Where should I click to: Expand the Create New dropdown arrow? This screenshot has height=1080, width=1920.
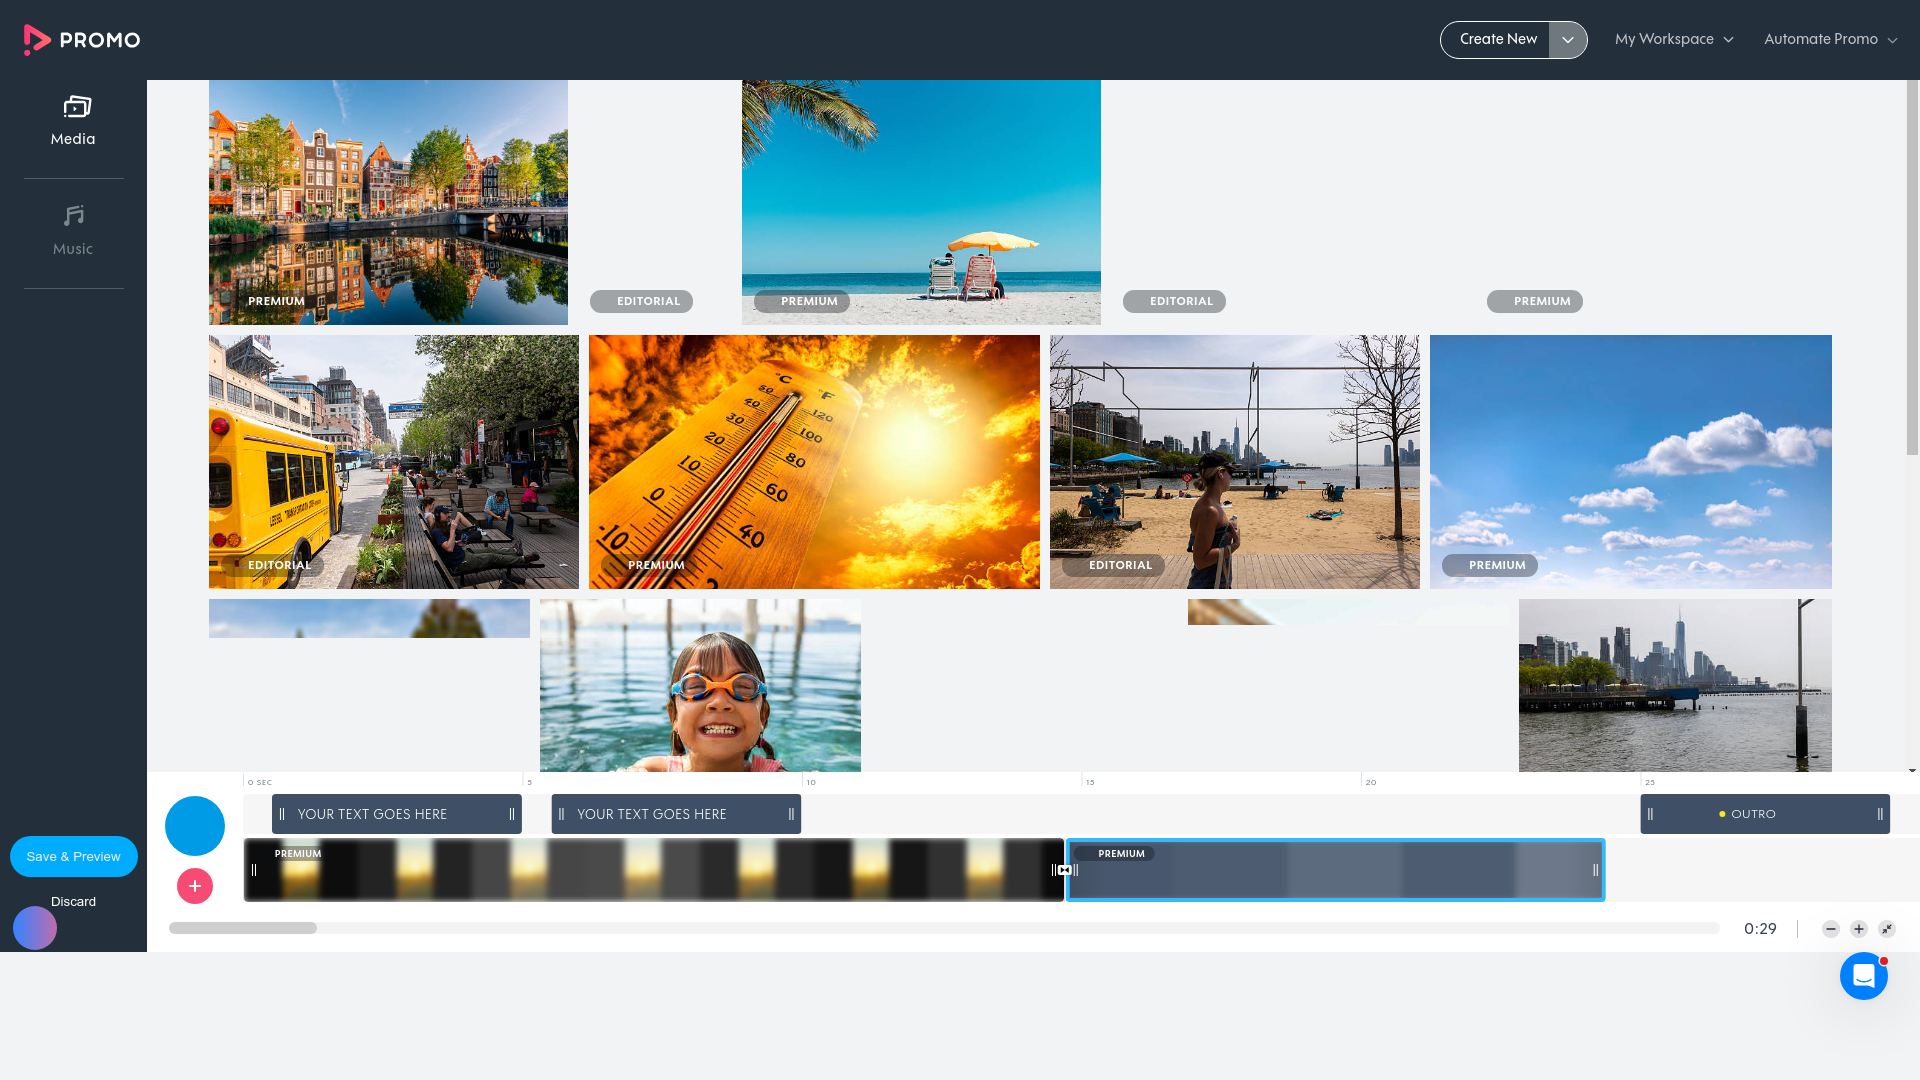click(1568, 39)
